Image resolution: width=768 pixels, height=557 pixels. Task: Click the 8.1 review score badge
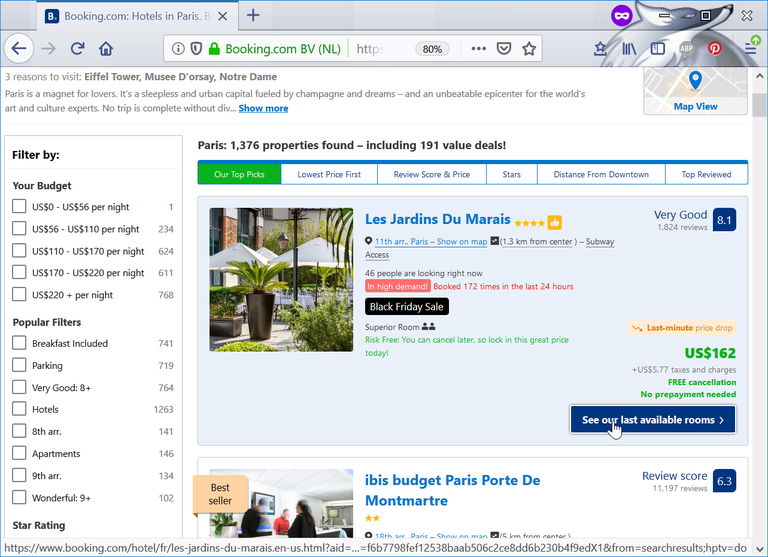tap(724, 220)
